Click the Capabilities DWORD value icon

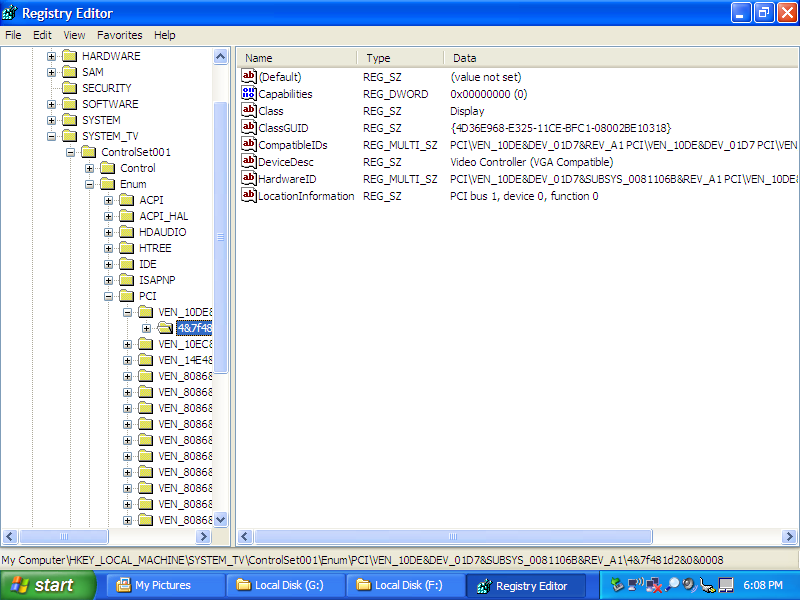(x=248, y=93)
